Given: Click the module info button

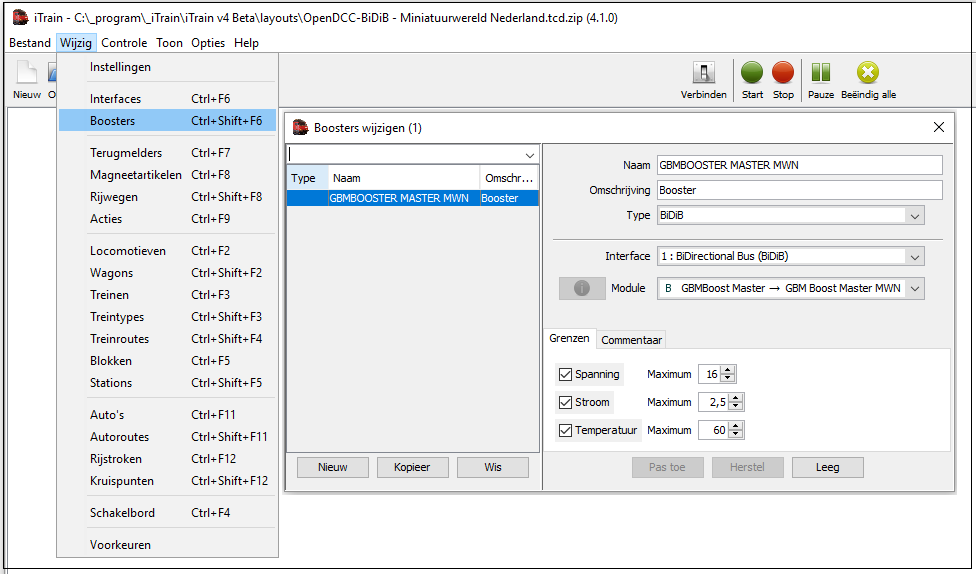Looking at the screenshot, I should coord(582,288).
